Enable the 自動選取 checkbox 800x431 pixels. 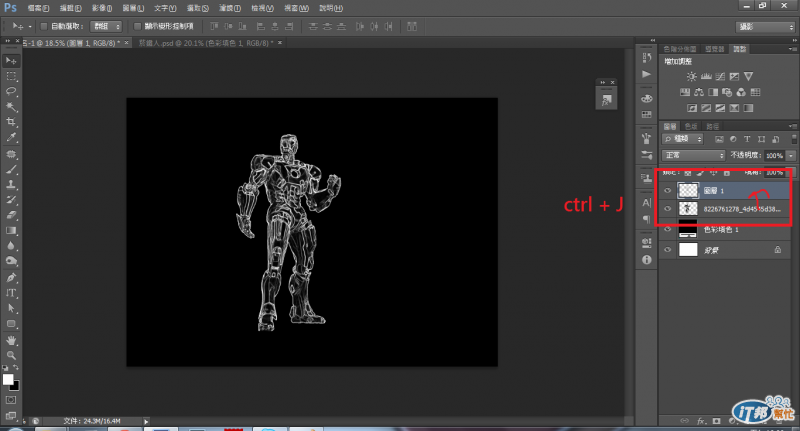tap(43, 26)
